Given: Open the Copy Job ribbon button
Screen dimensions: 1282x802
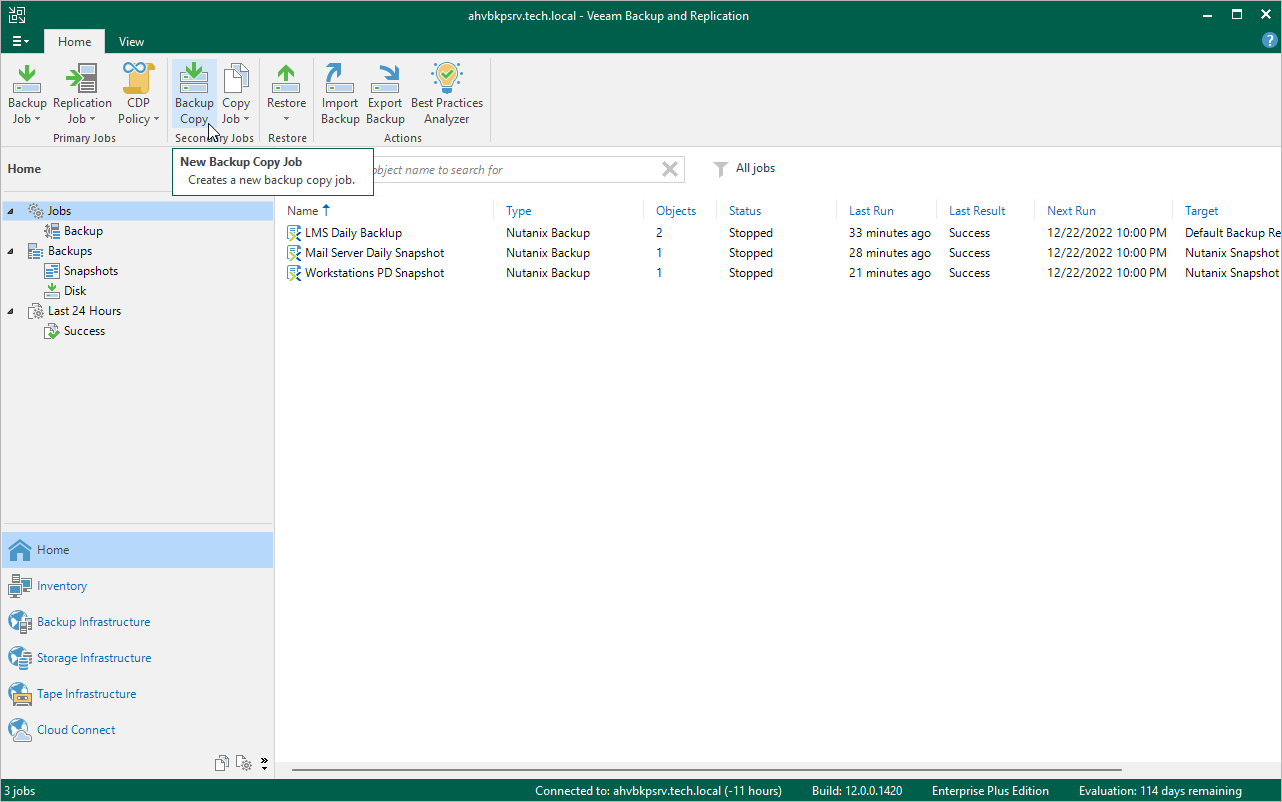Looking at the screenshot, I should tap(236, 93).
